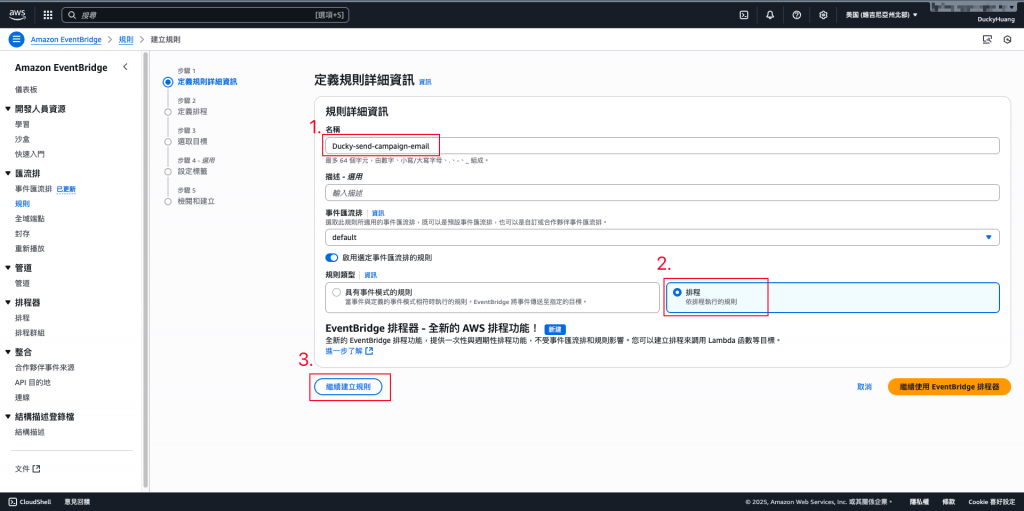Image resolution: width=1024 pixels, height=511 pixels.
Task: Open 快速入門 in sidebar
Action: click(x=30, y=154)
